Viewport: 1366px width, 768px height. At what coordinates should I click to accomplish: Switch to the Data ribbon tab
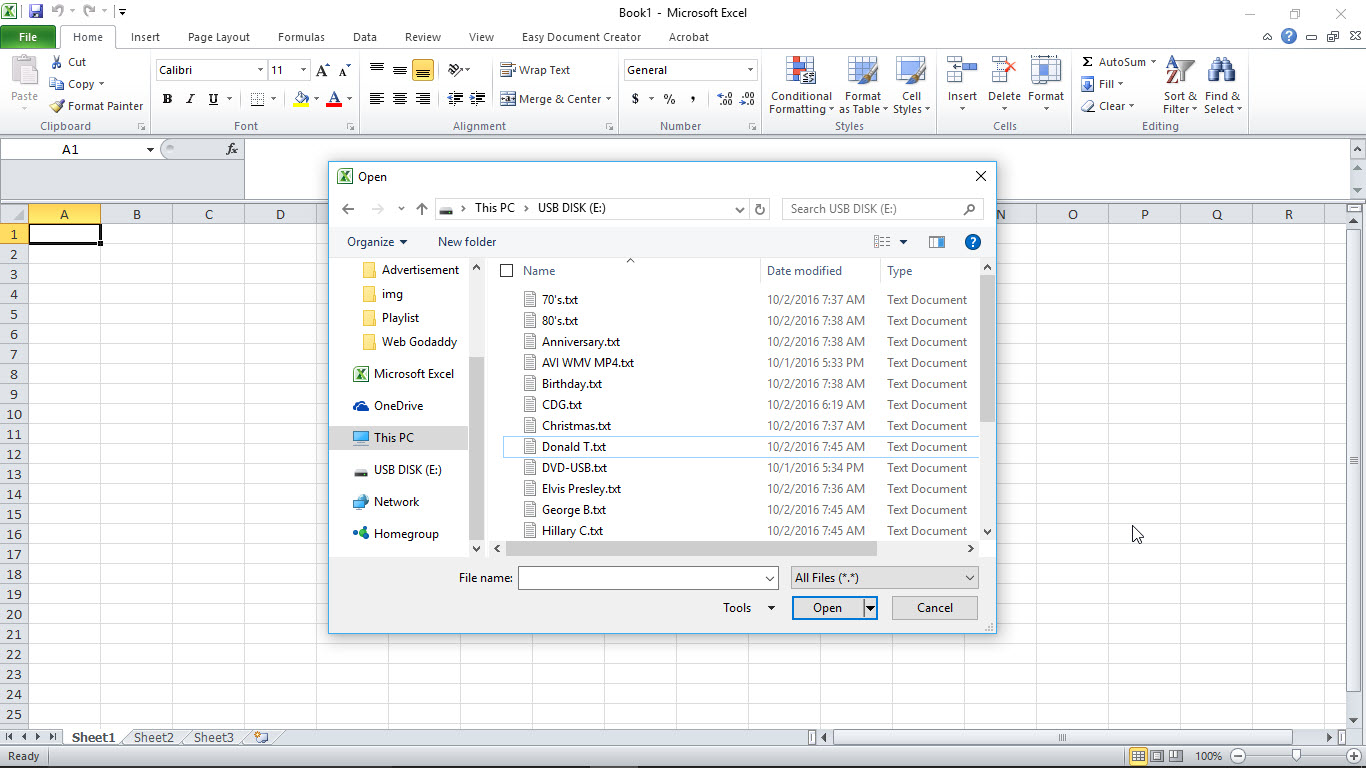pos(365,37)
